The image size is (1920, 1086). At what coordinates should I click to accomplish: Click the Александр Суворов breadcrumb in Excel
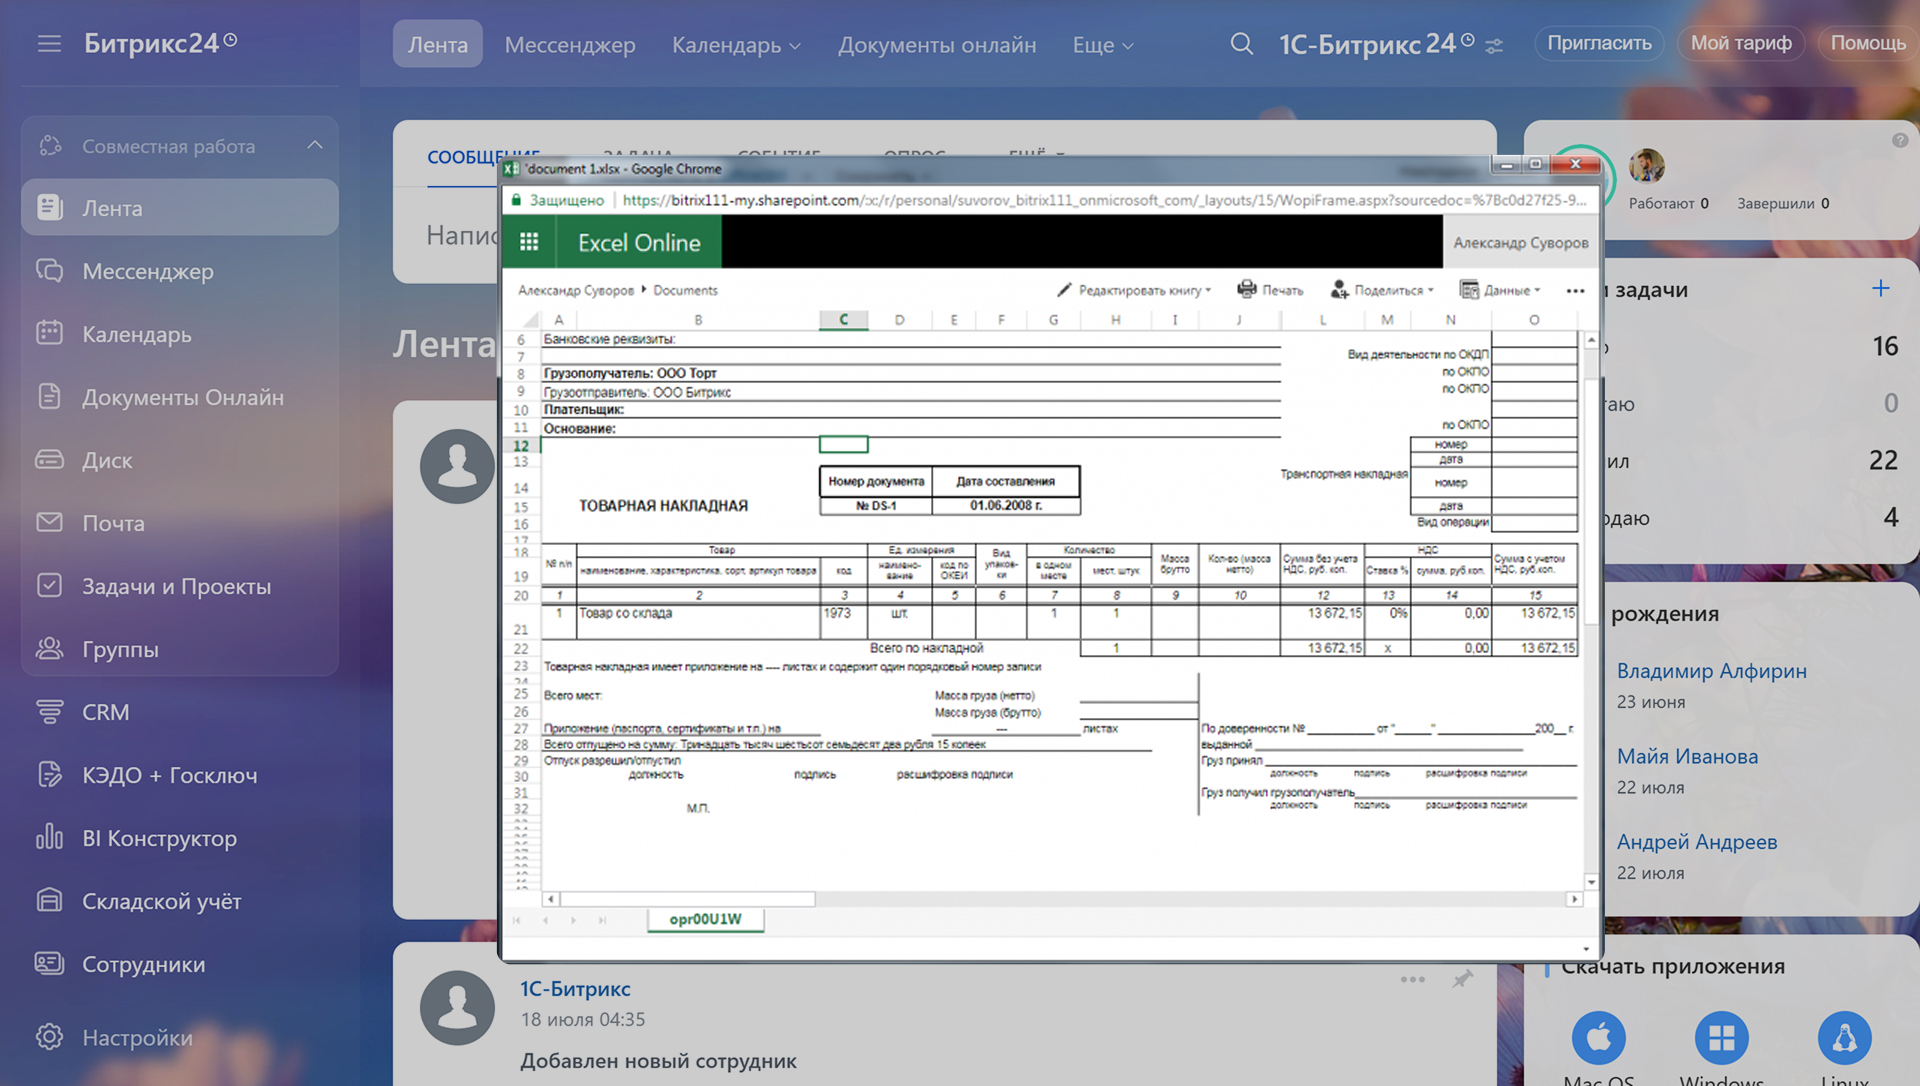tap(576, 290)
